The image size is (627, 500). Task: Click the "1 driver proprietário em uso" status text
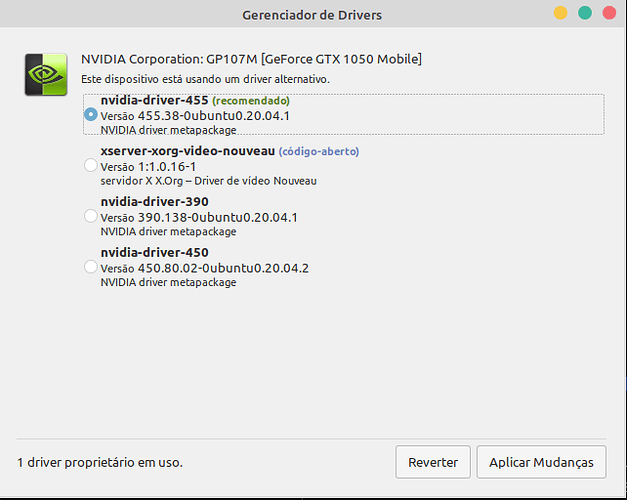100,463
